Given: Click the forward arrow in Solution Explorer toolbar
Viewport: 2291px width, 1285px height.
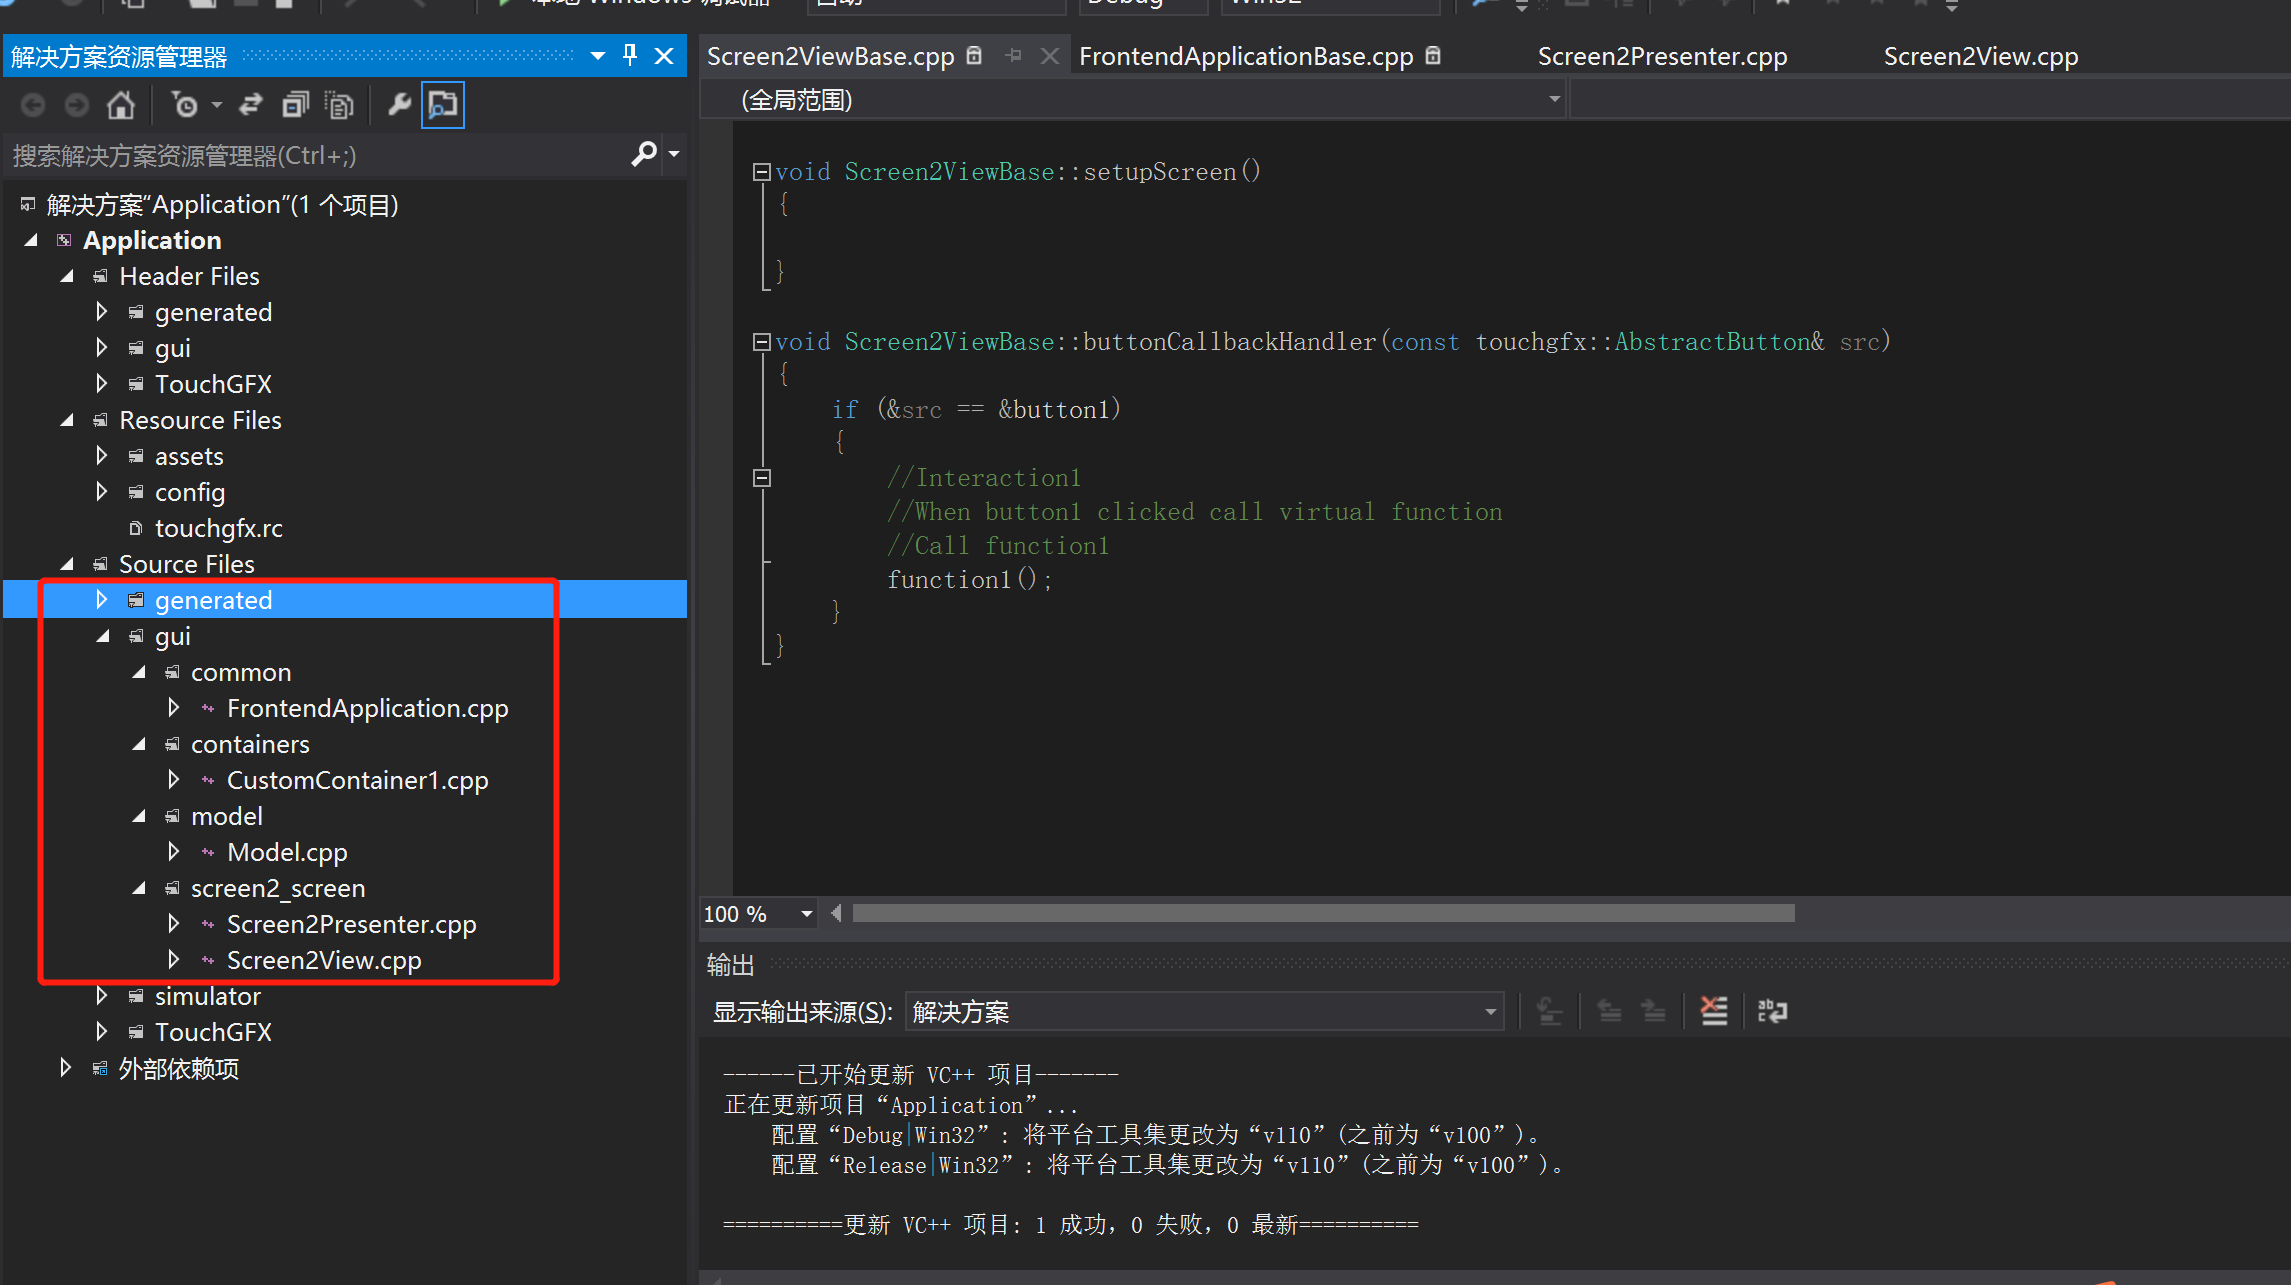Looking at the screenshot, I should (x=77, y=105).
